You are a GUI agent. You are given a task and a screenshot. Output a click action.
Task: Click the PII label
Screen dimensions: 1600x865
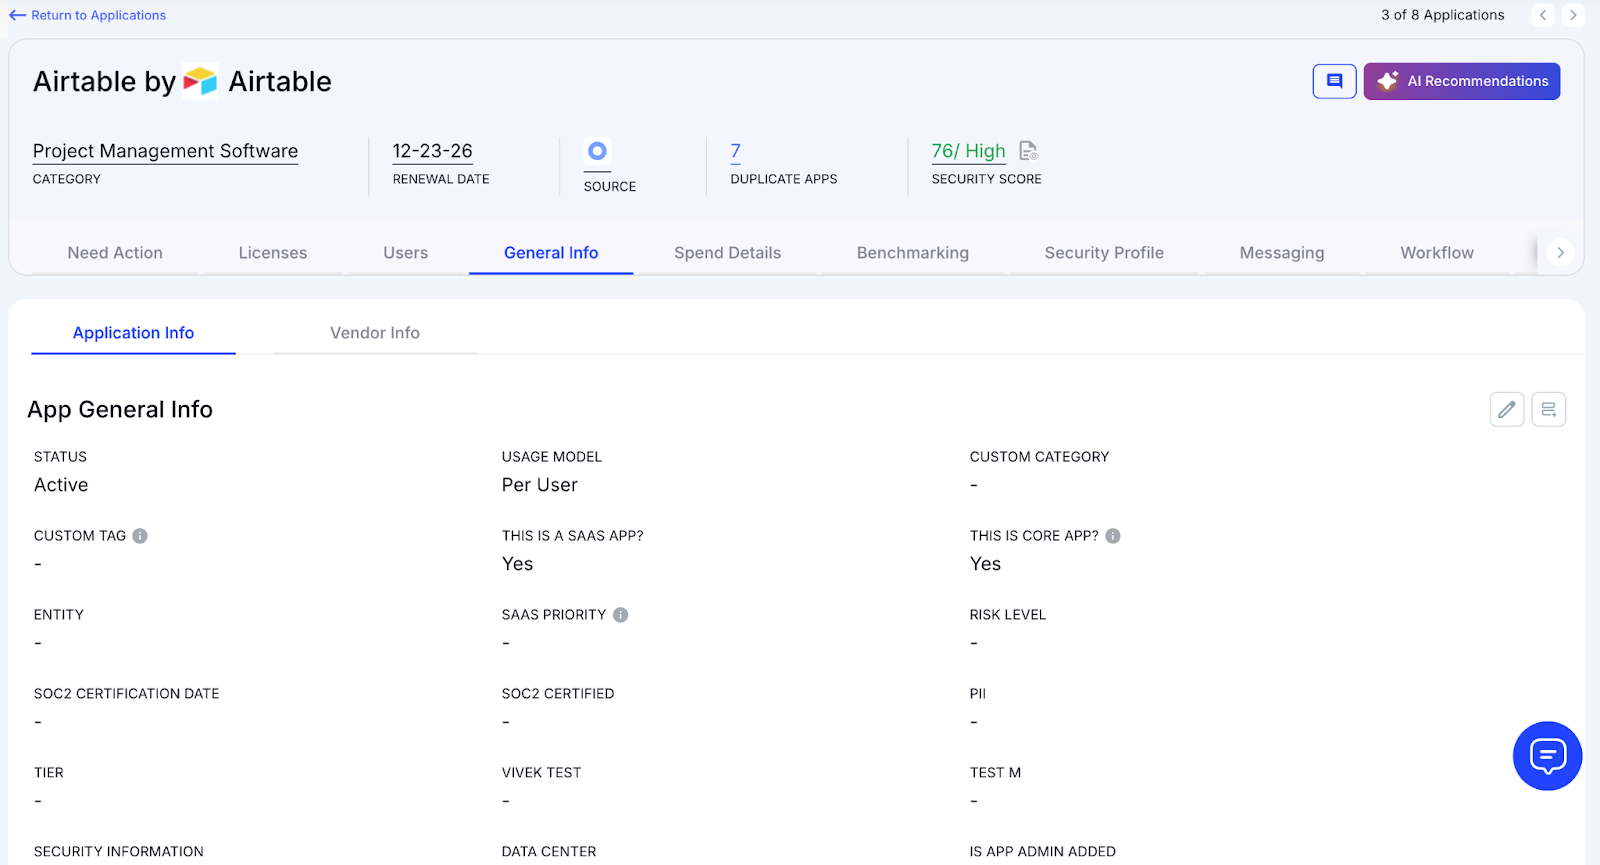[977, 694]
